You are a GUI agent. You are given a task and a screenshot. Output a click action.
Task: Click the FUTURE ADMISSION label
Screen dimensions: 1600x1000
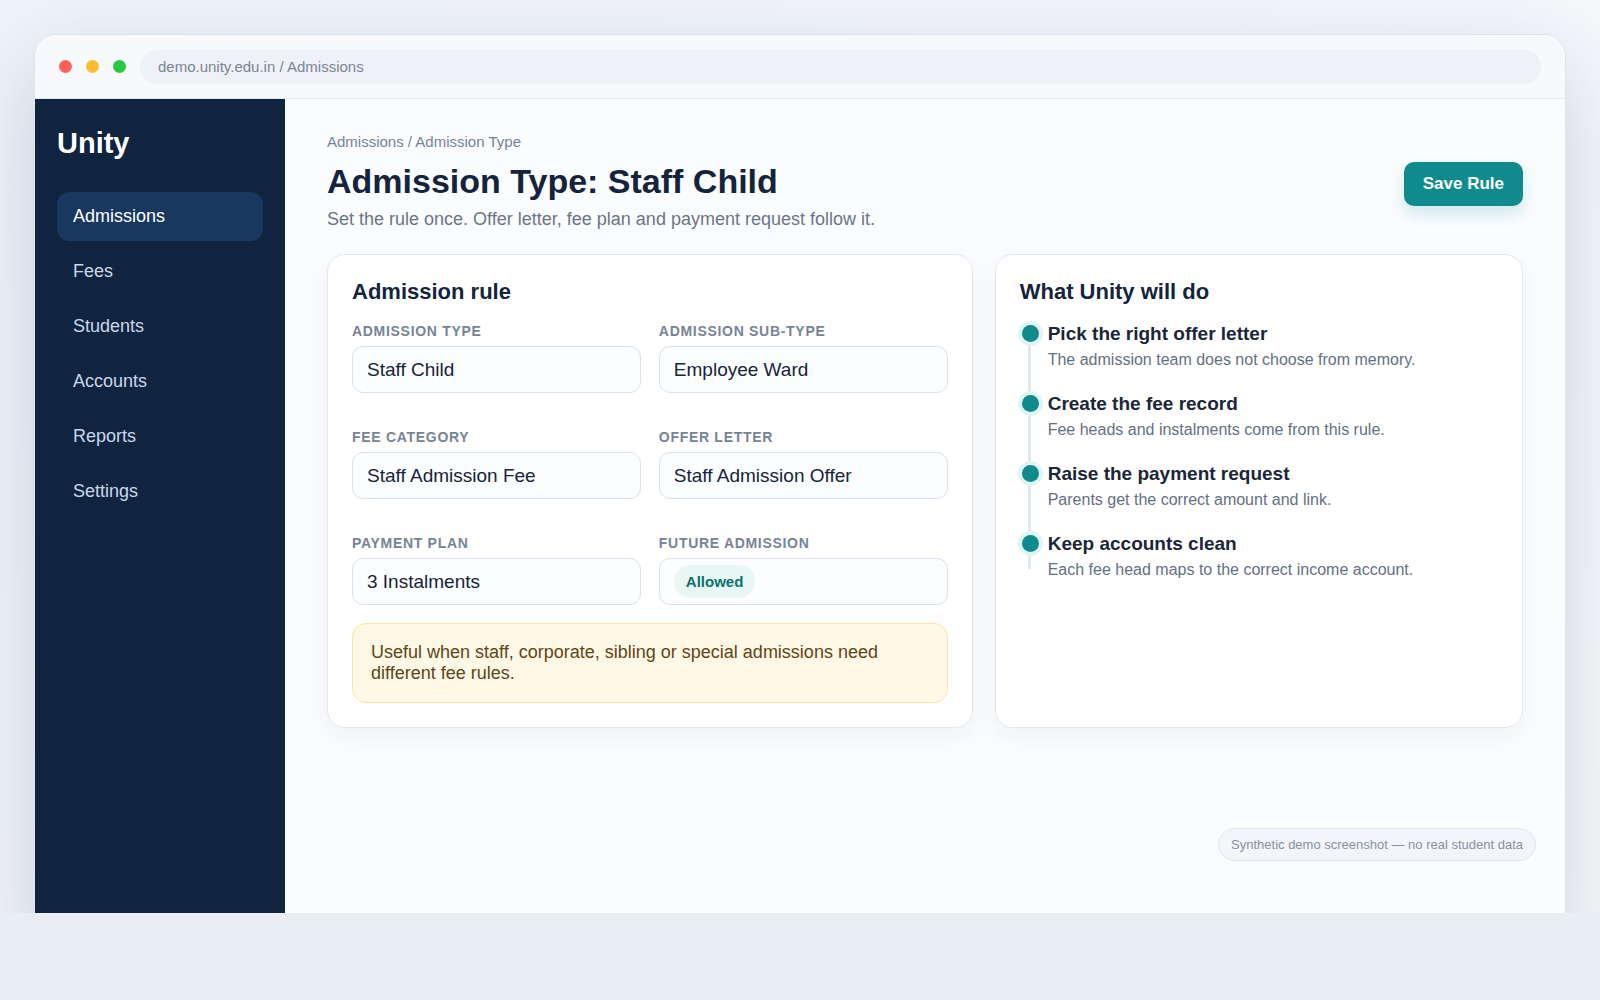734,543
